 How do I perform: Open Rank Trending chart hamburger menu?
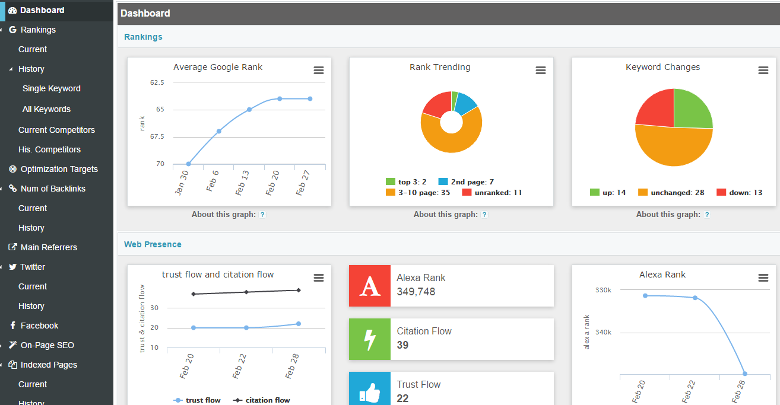tap(541, 70)
